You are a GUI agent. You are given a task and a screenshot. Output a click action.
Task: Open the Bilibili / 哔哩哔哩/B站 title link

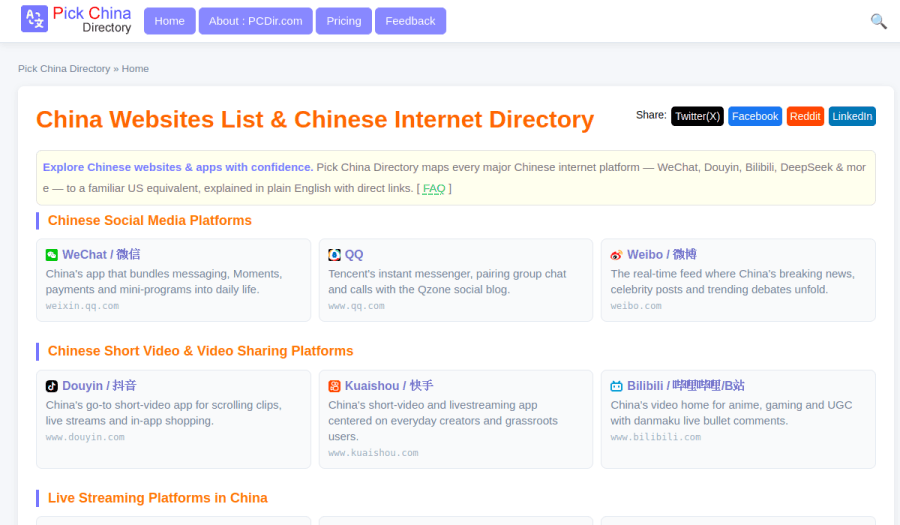tap(685, 386)
